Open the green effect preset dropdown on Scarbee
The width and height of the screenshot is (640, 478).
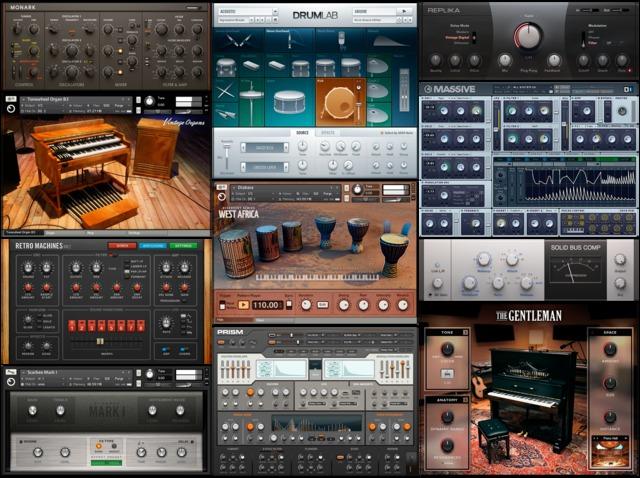pos(106,463)
